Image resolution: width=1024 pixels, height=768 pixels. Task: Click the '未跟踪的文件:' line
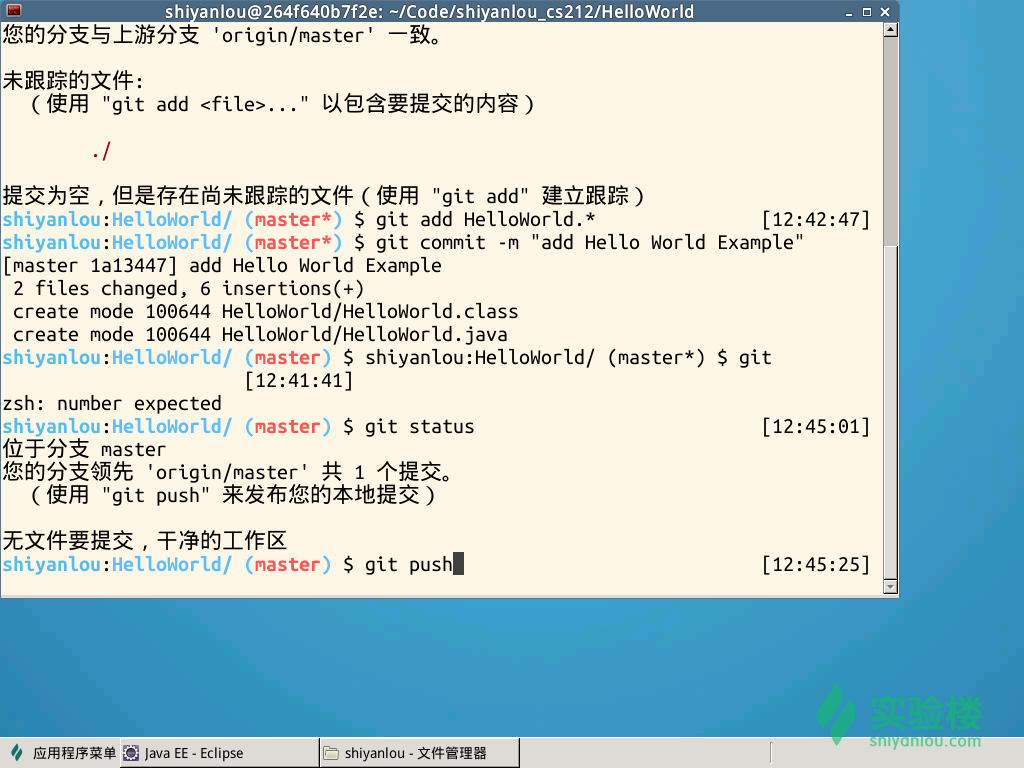click(x=72, y=81)
